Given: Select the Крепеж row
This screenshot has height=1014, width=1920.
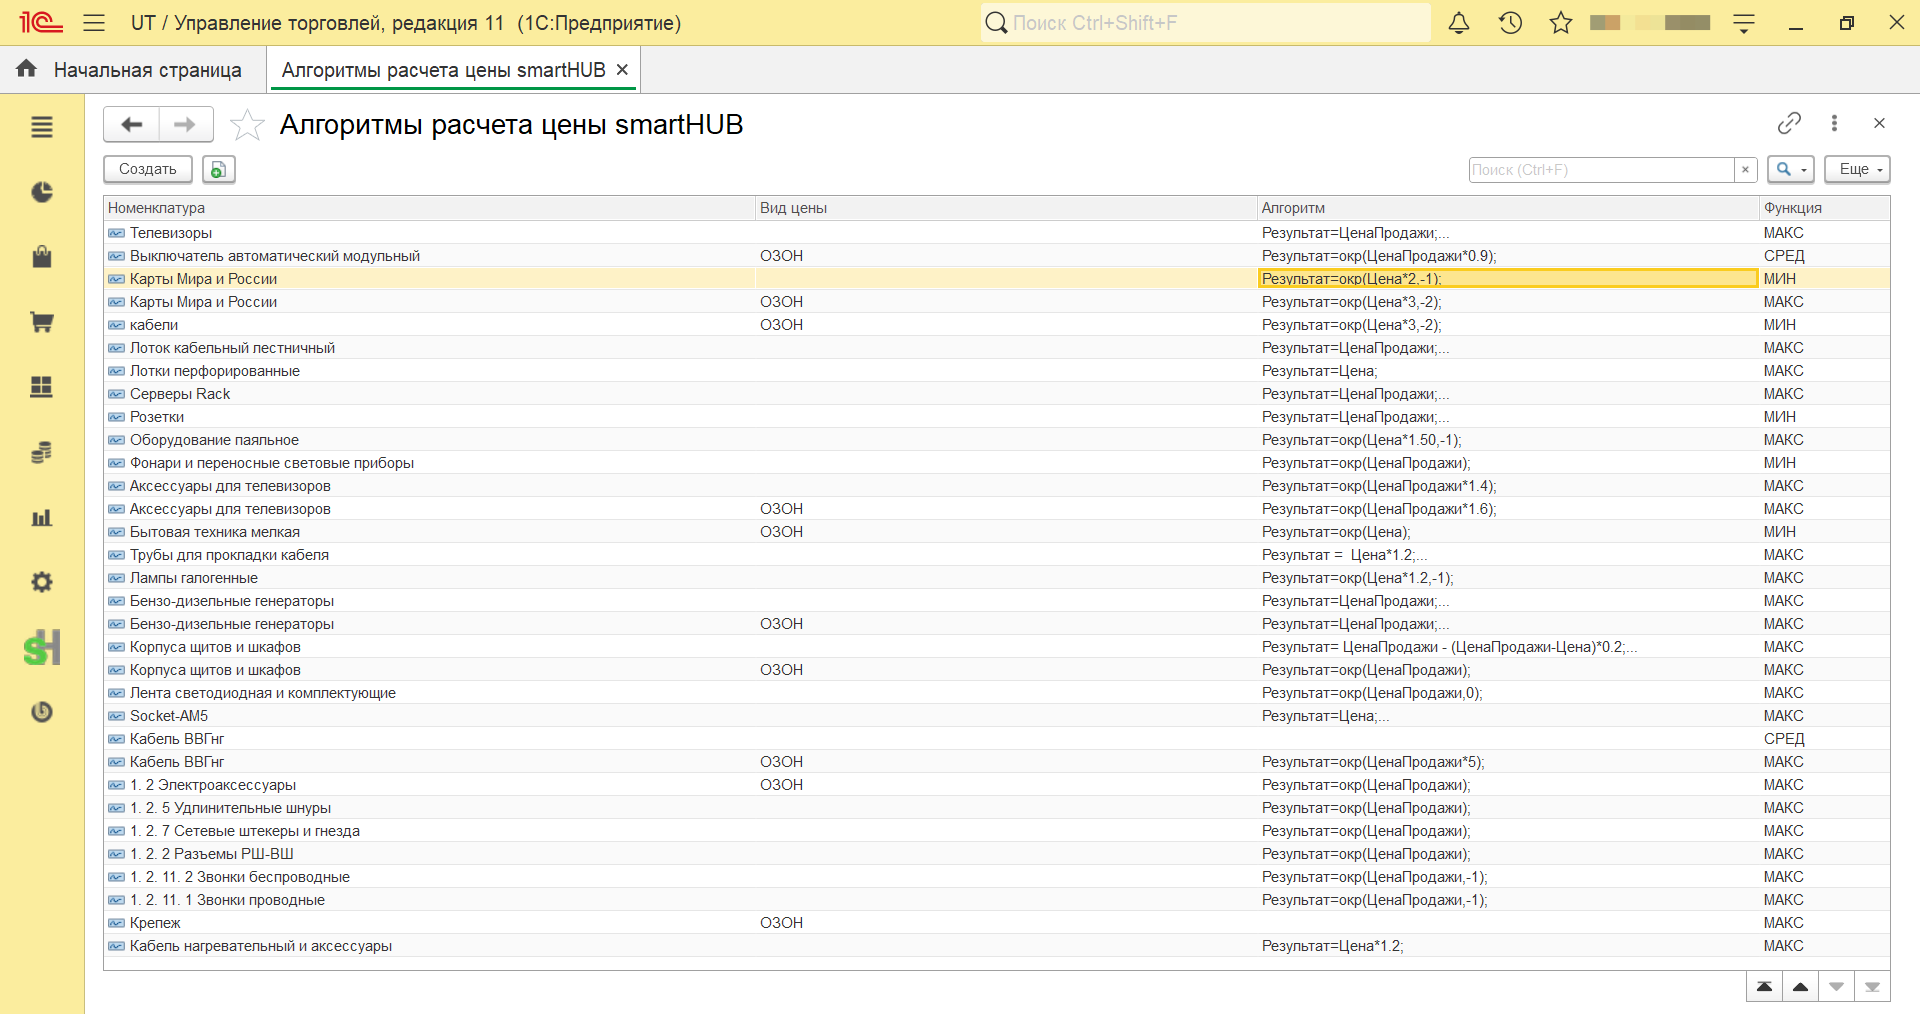Looking at the screenshot, I should click(x=997, y=923).
